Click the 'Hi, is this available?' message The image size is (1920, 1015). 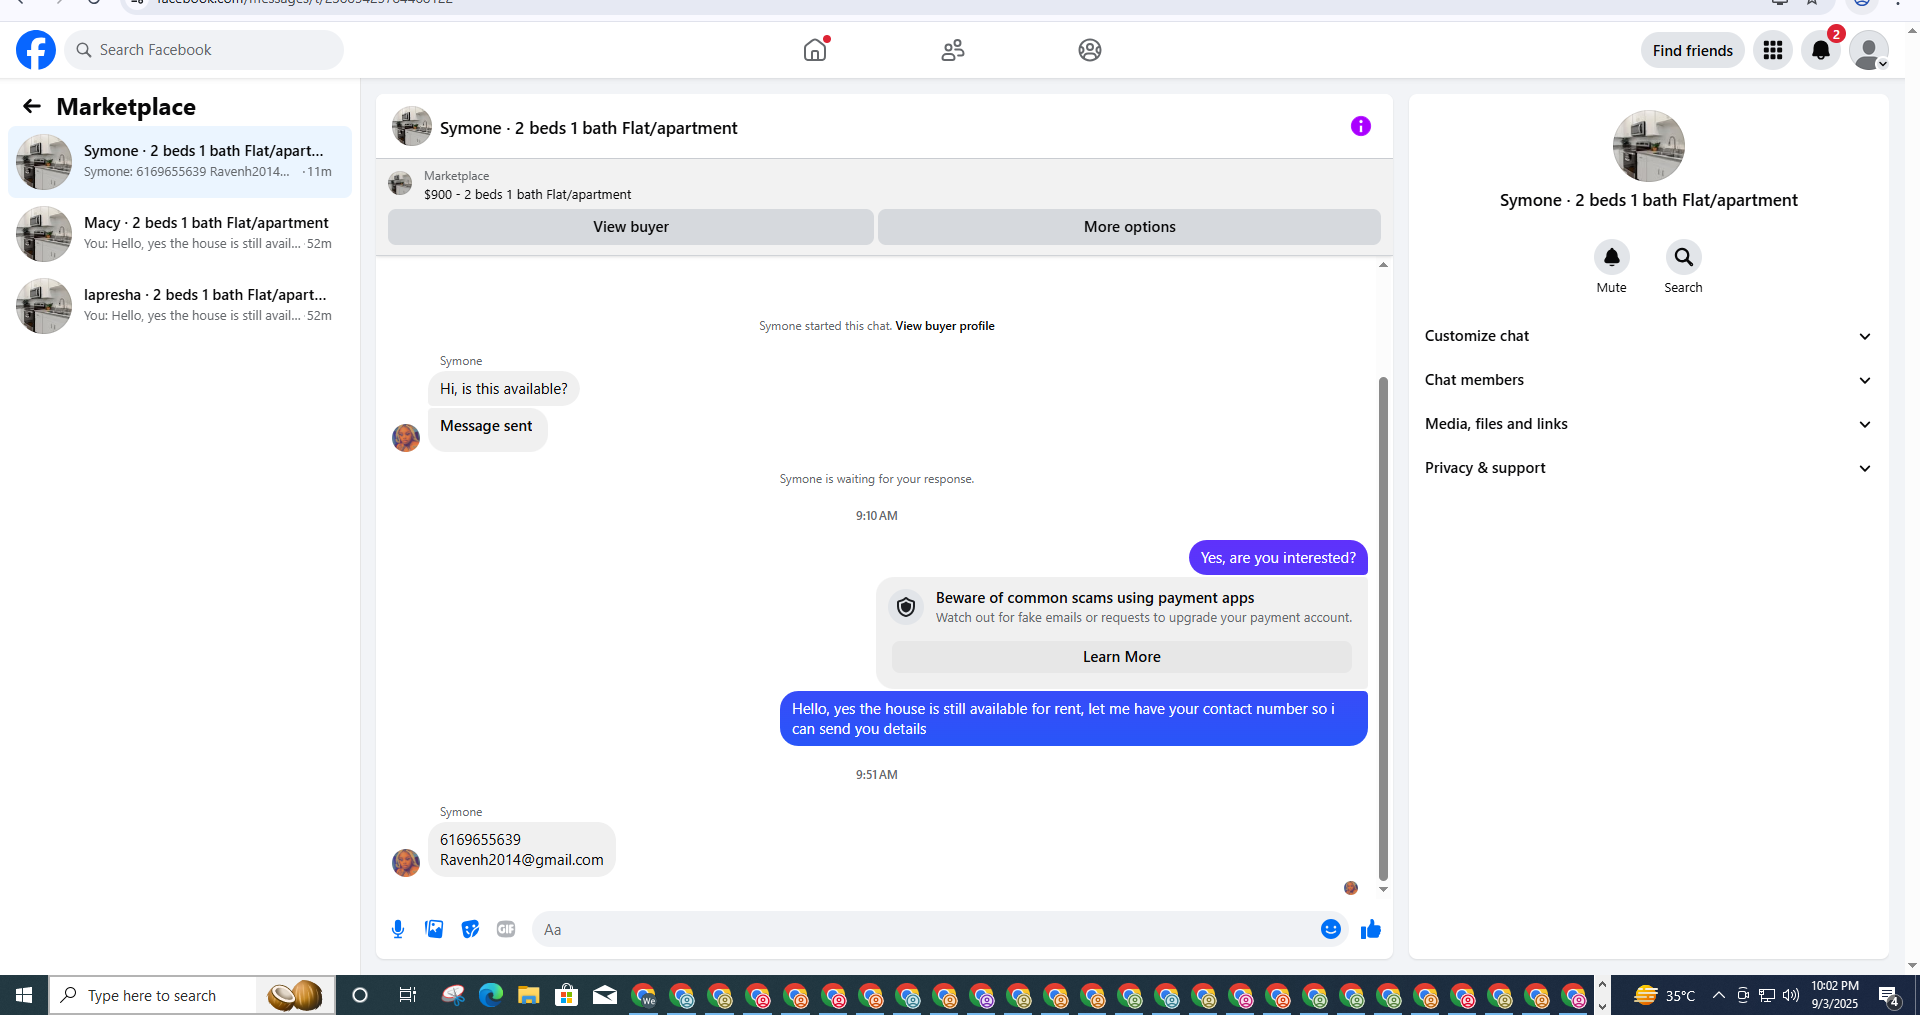pos(503,389)
